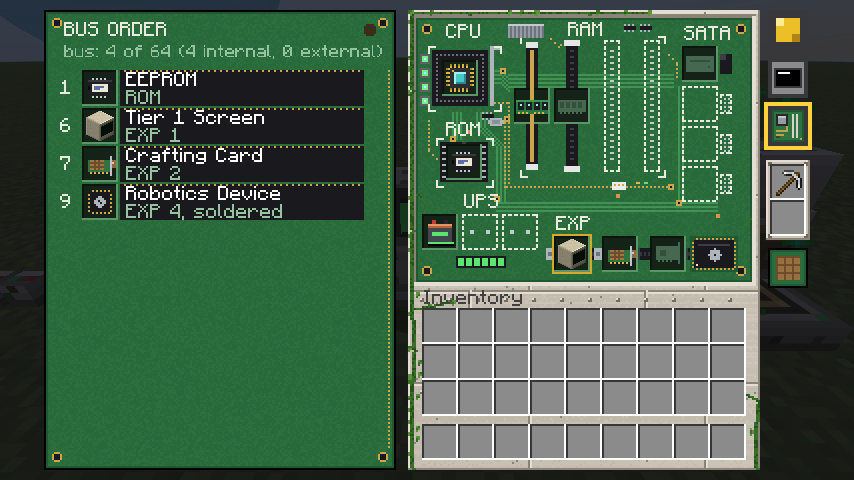This screenshot has height=480, width=854.
Task: Select the EEPROM ROM bus order entry
Action: tap(242, 88)
